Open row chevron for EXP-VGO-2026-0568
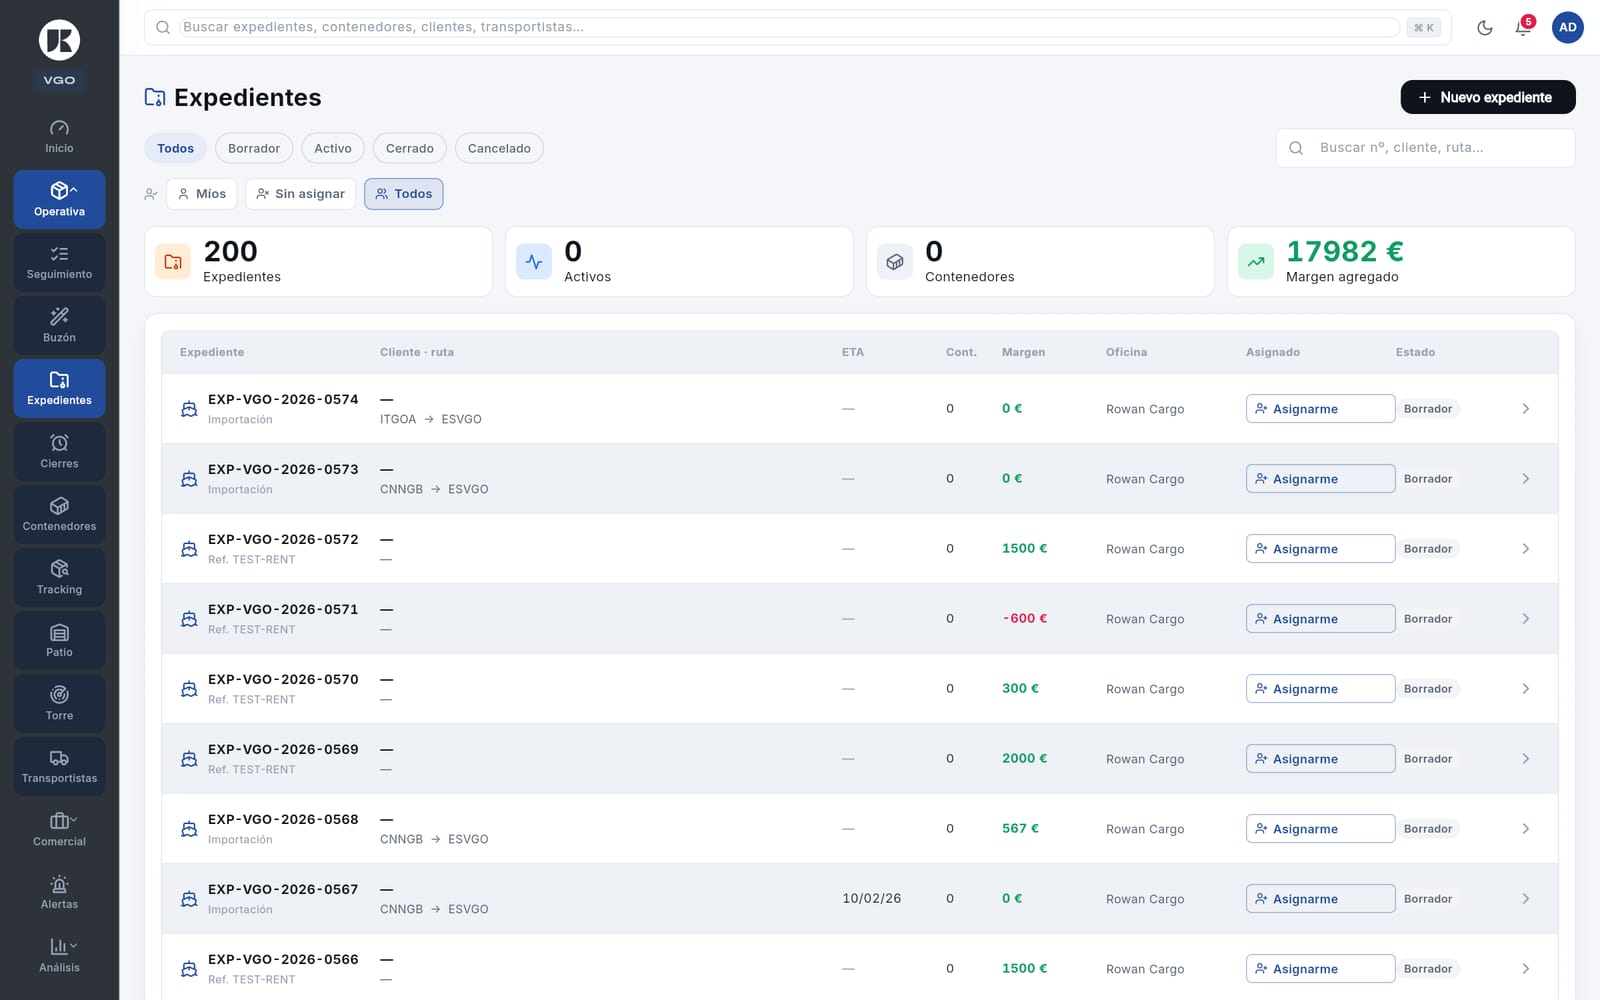Image resolution: width=1600 pixels, height=1000 pixels. 1526,829
